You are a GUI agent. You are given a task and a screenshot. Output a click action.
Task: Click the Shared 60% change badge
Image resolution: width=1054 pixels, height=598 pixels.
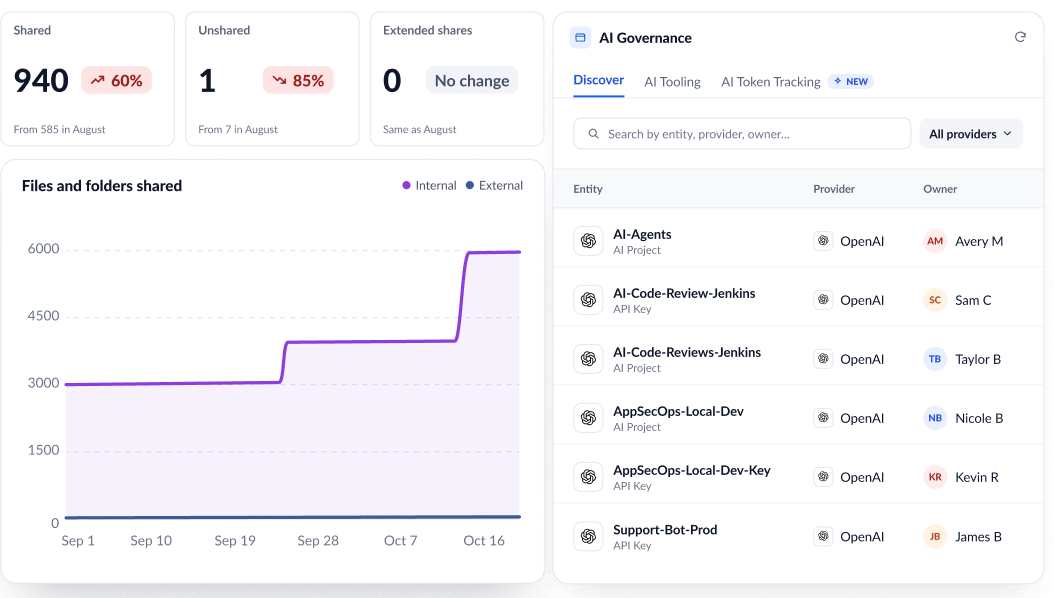click(x=116, y=81)
